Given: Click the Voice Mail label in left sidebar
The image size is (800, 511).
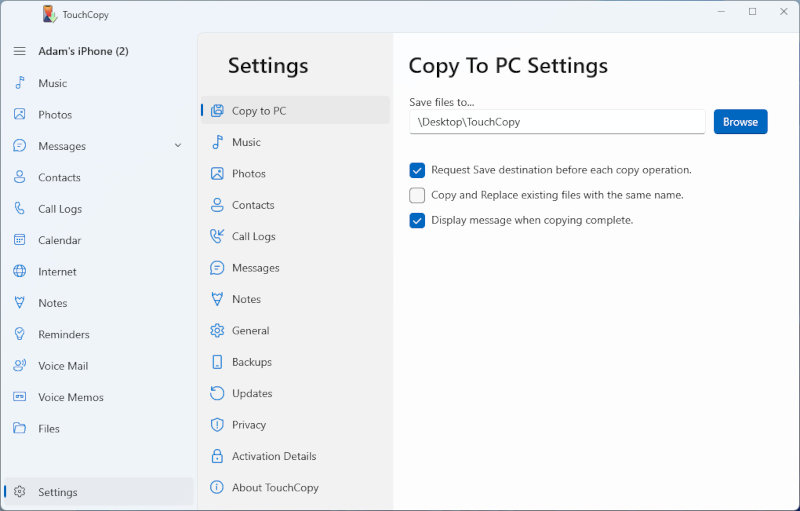Looking at the screenshot, I should (x=63, y=366).
